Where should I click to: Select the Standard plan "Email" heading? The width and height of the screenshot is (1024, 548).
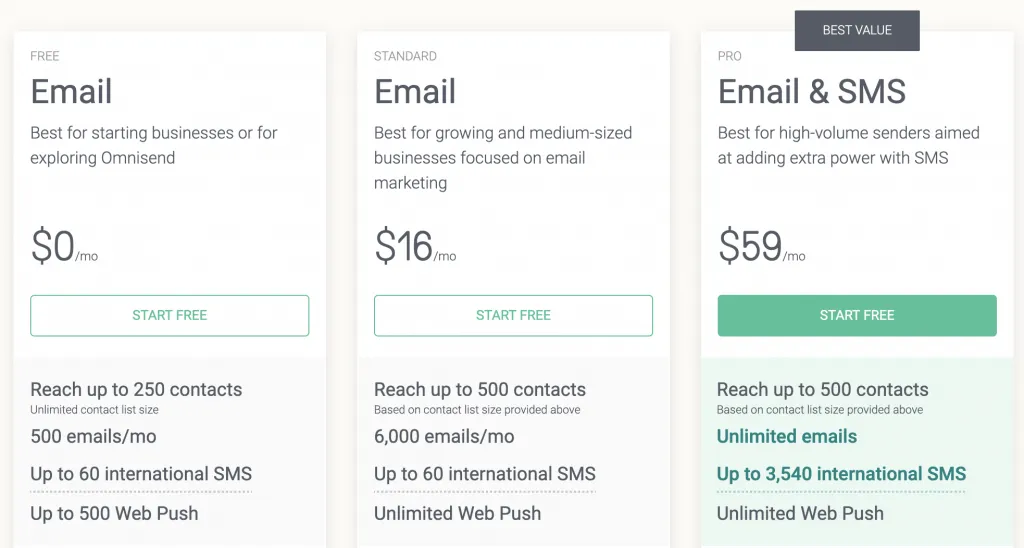click(415, 92)
